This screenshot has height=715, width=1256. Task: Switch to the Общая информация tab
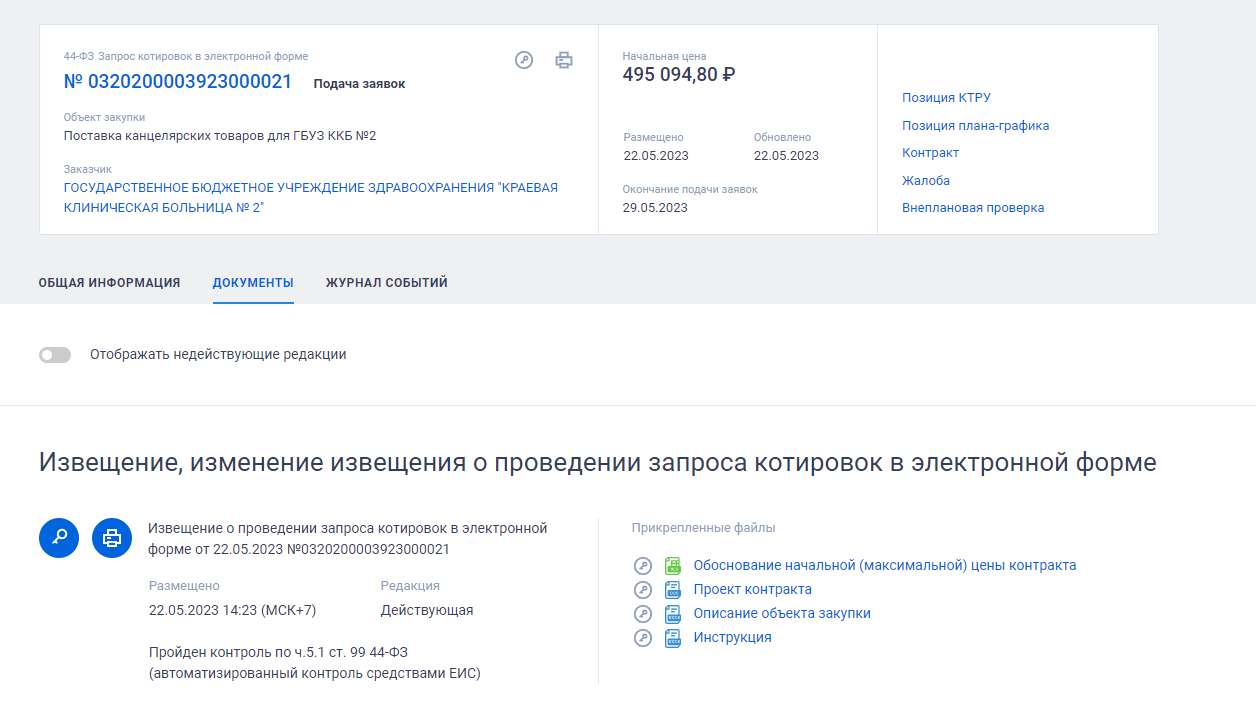point(109,282)
